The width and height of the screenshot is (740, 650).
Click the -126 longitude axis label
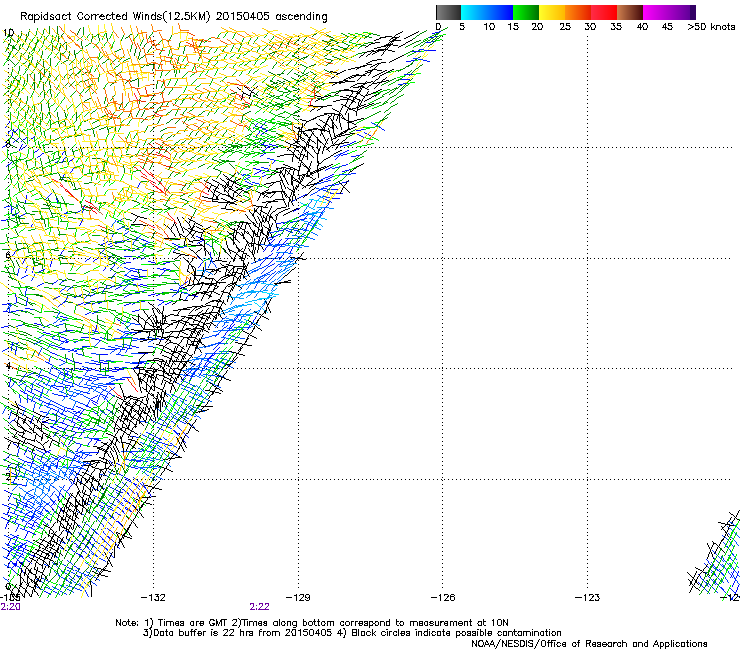[x=443, y=598]
